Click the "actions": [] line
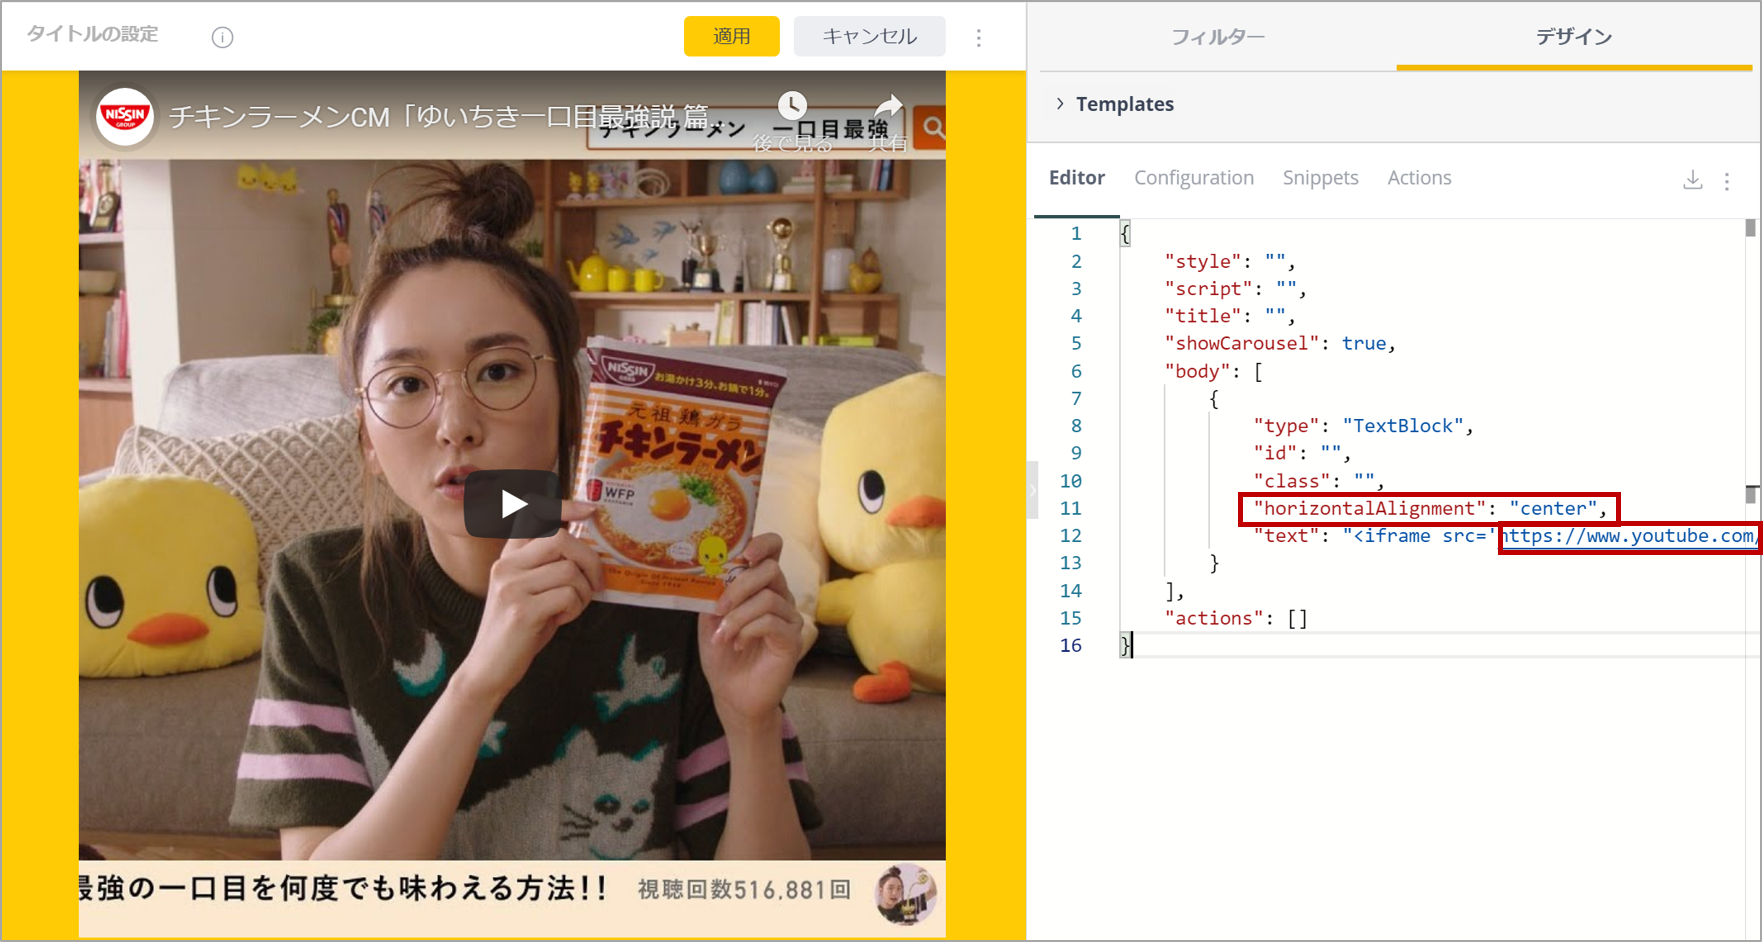The width and height of the screenshot is (1763, 942). point(1236,618)
